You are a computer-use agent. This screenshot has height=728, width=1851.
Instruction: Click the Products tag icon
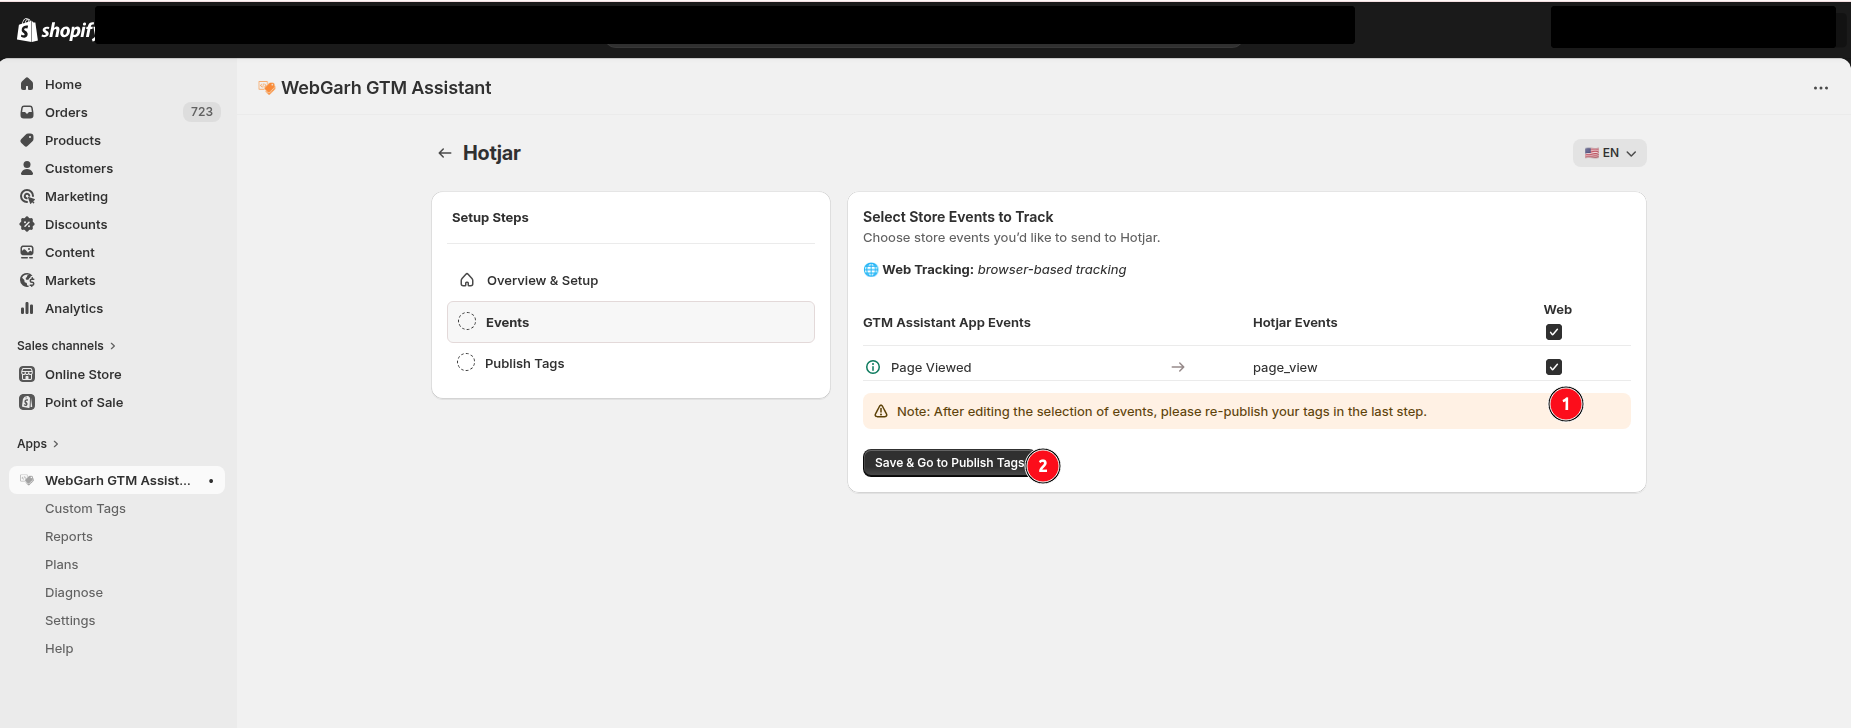27,140
